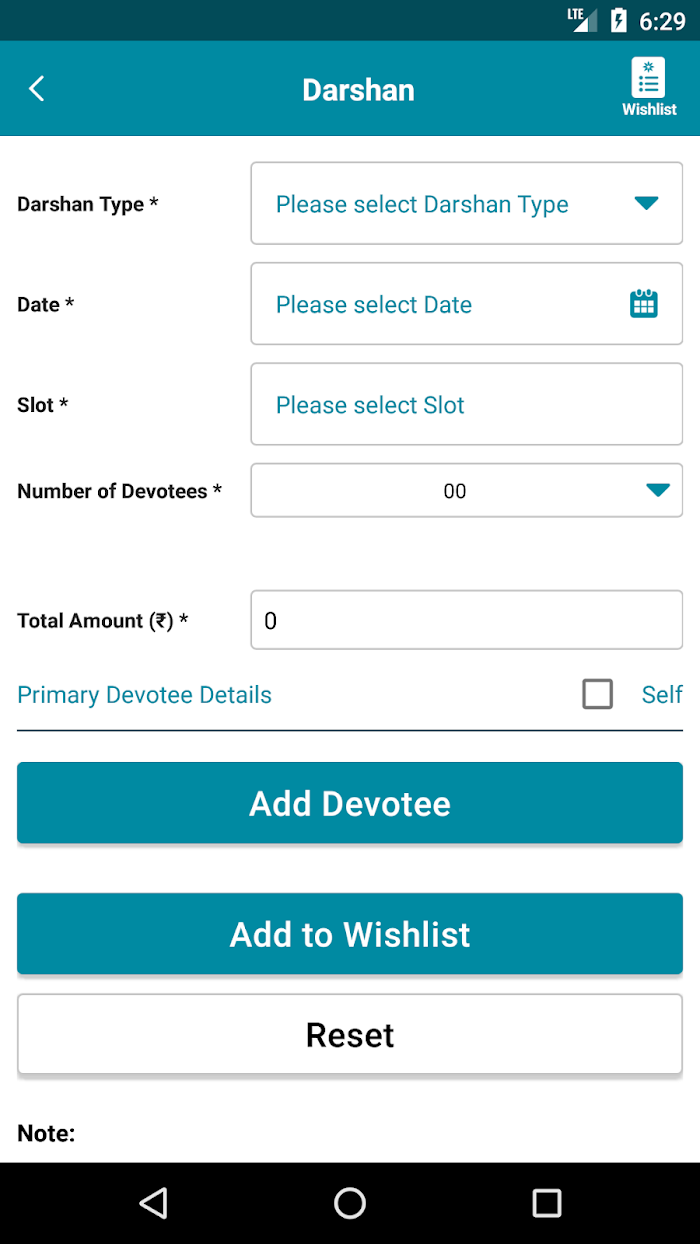
Task: Click the Add to Wishlist button
Action: (350, 934)
